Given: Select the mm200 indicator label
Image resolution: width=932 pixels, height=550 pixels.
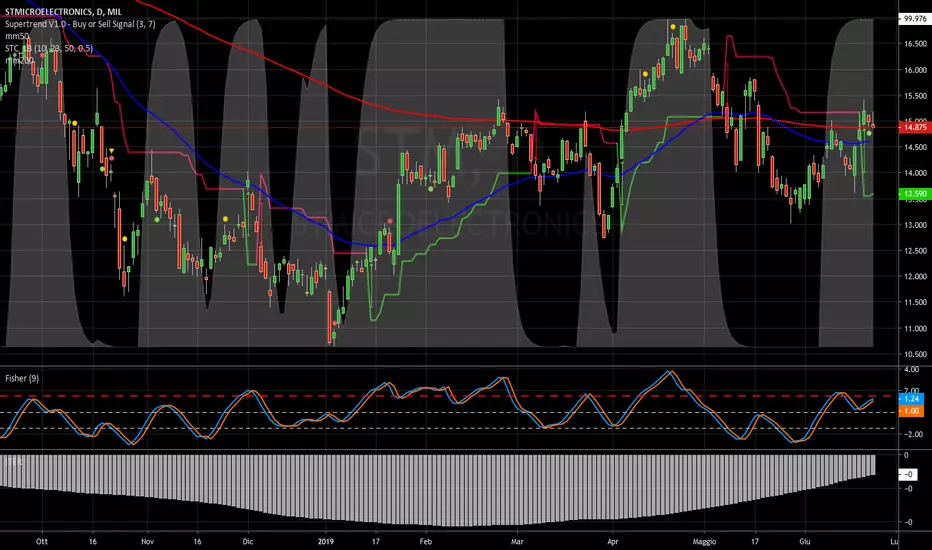Looking at the screenshot, I should (20, 60).
